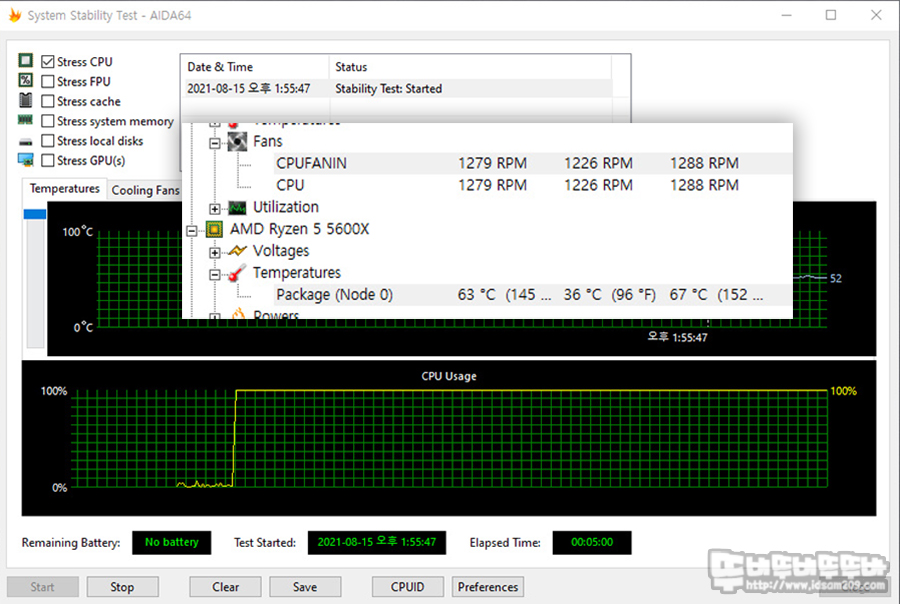Click the AMD Ryzen 5 5600X chip icon
900x604 pixels.
click(214, 230)
